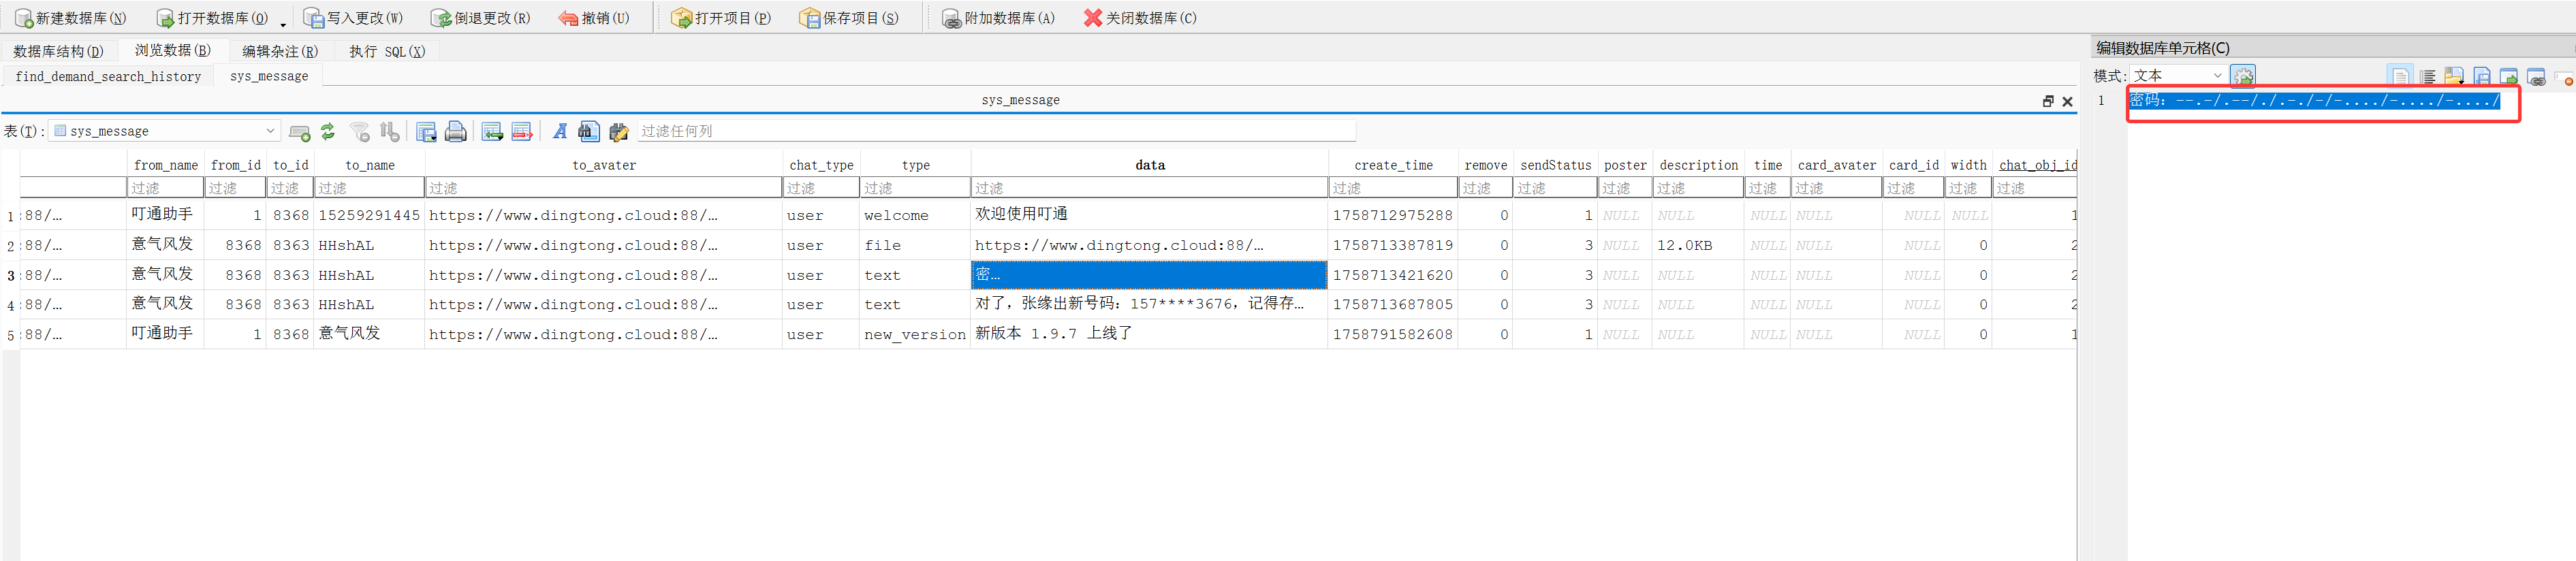Click Open Project (打开项目)
The width and height of the screenshot is (2576, 561).
722,18
